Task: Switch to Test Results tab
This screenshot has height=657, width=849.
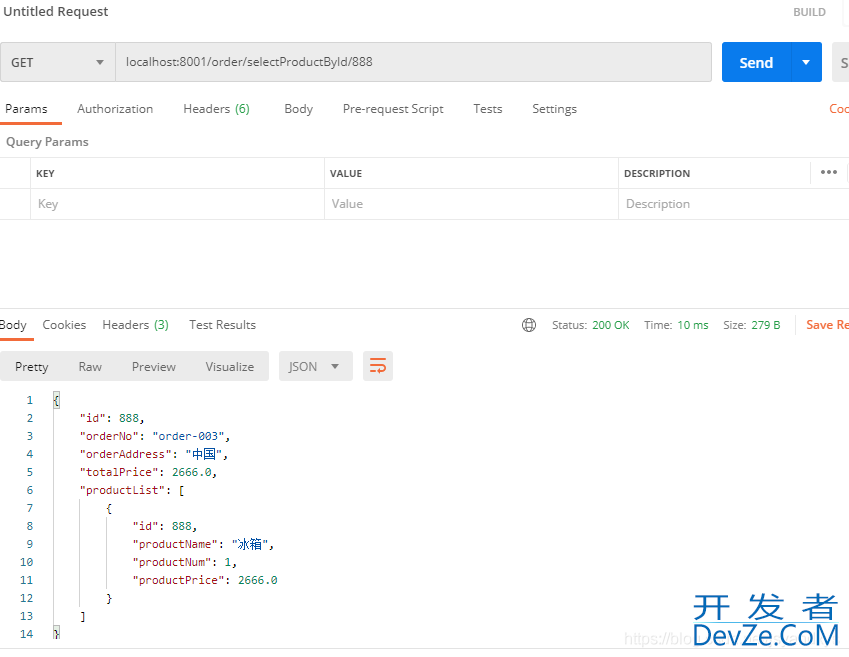Action: click(x=222, y=325)
